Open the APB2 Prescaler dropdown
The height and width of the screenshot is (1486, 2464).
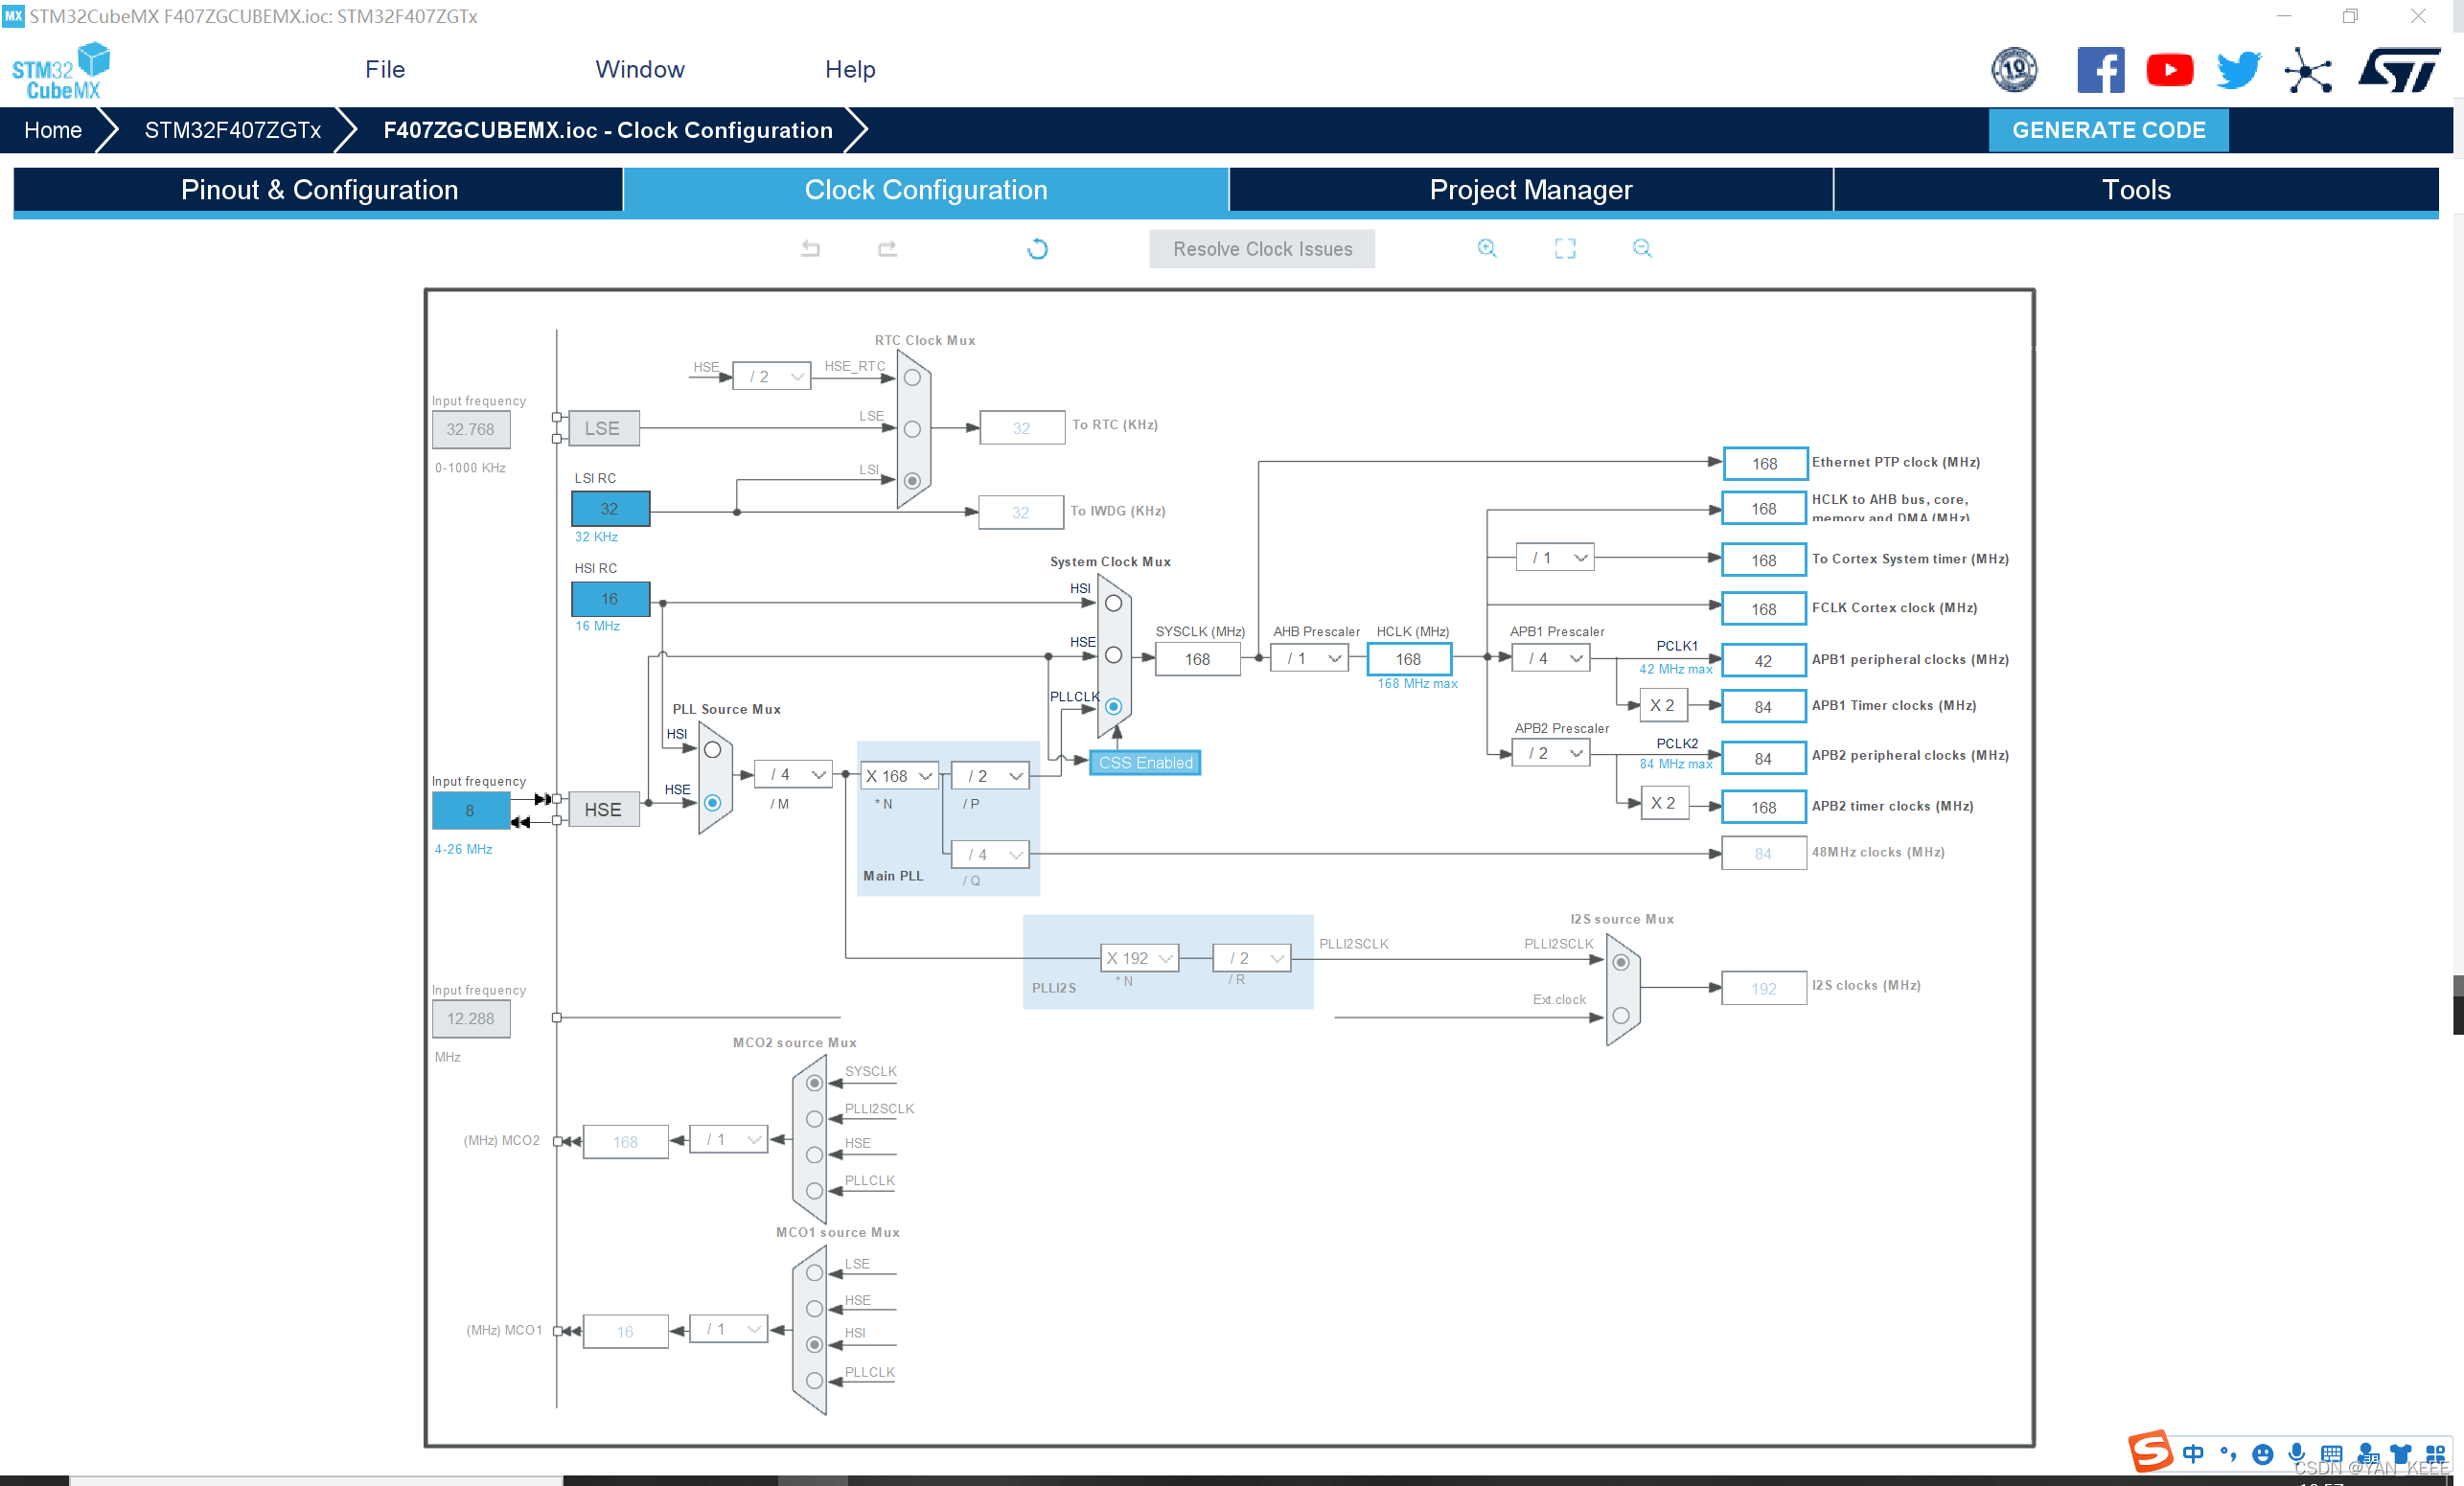[1551, 753]
